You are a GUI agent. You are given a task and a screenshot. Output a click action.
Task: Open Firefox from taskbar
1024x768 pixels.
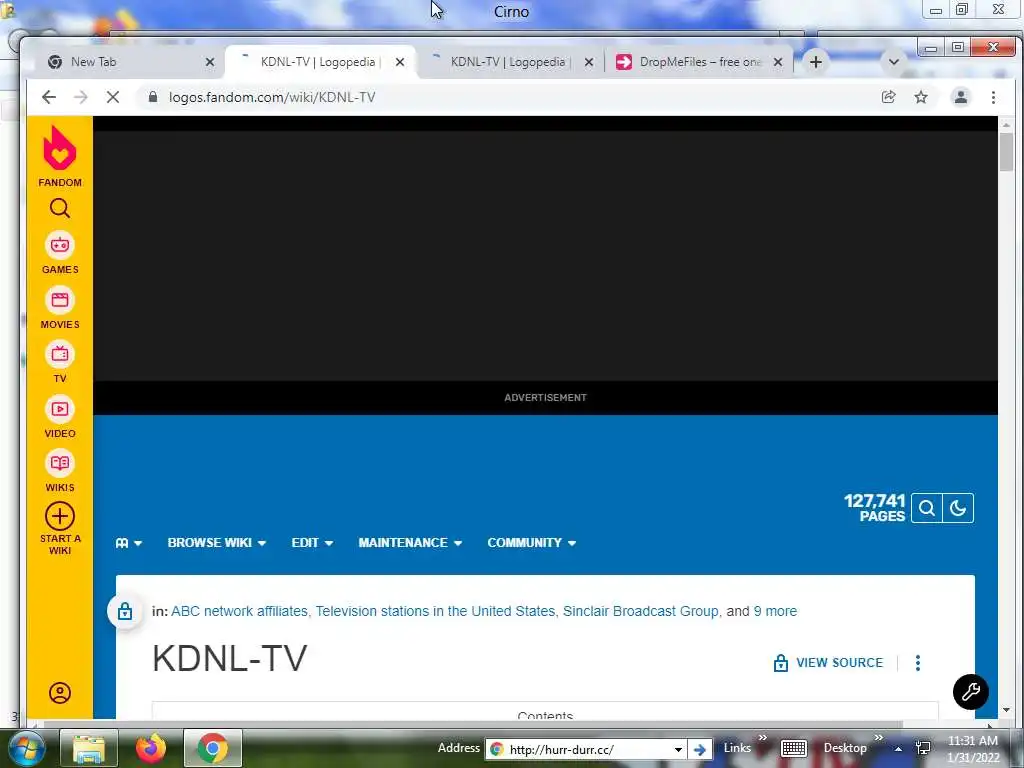click(151, 748)
